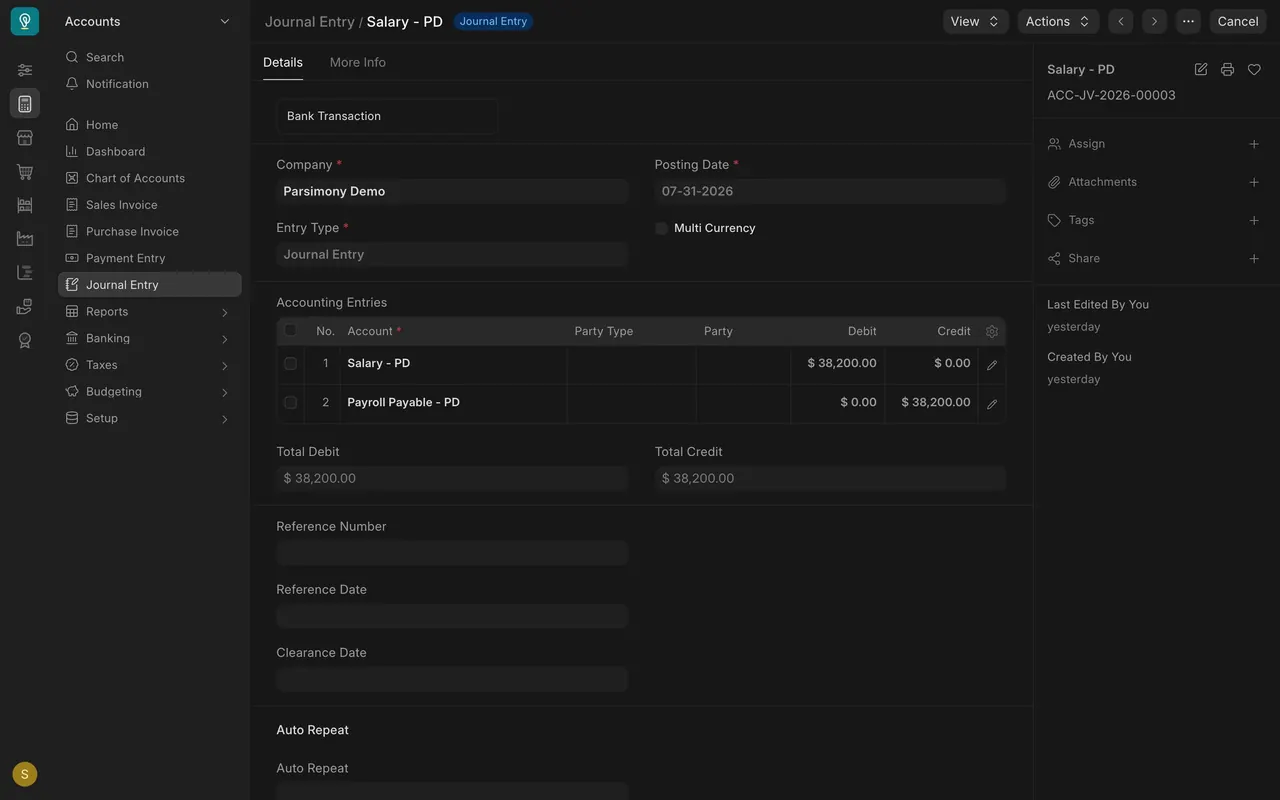Open Notification in the sidebar
1280x800 pixels.
click(150, 84)
